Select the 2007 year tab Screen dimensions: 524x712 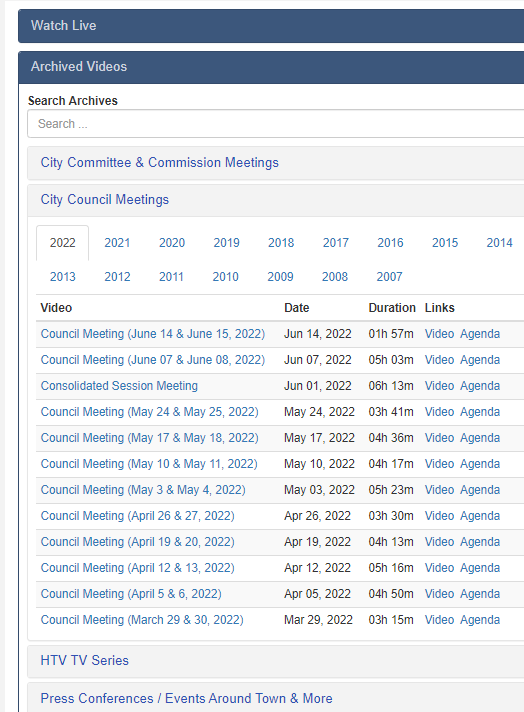pos(389,277)
